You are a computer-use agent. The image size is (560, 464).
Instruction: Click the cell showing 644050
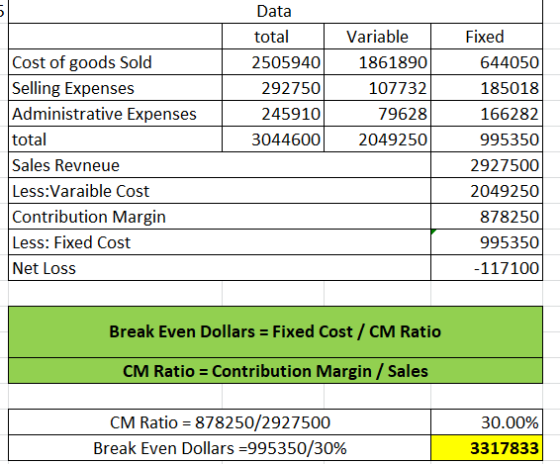[486, 62]
